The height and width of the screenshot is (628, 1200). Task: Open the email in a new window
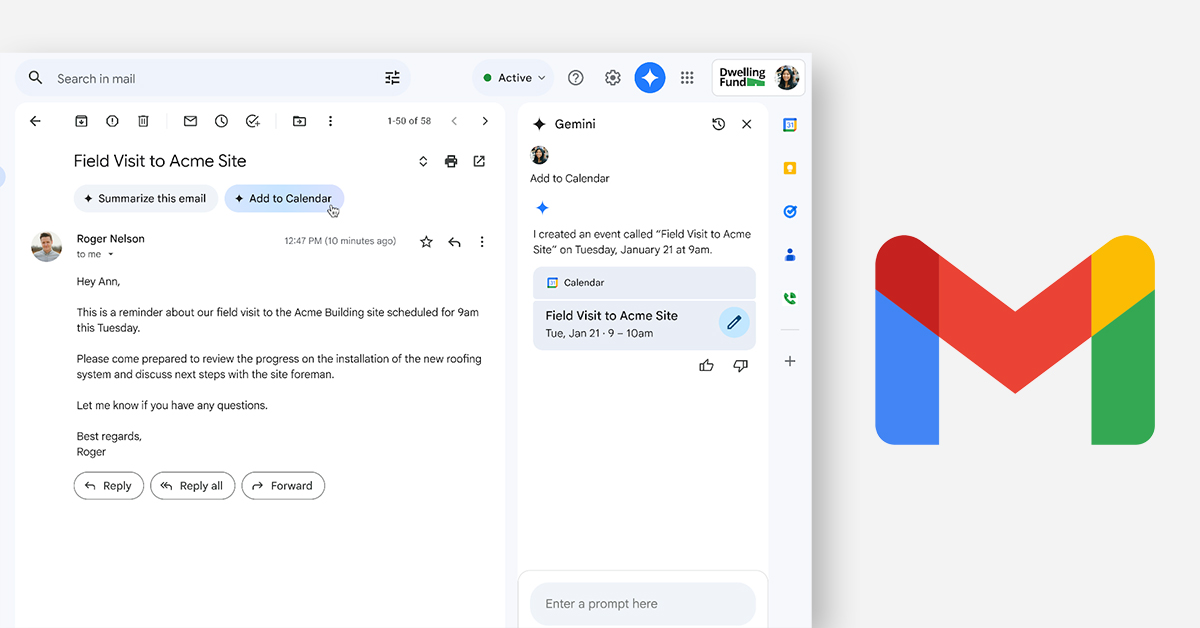click(479, 161)
